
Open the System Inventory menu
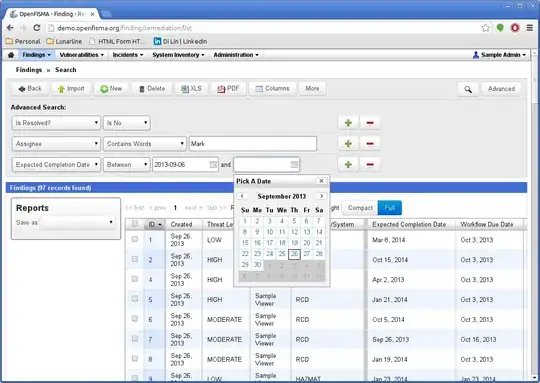coord(178,55)
